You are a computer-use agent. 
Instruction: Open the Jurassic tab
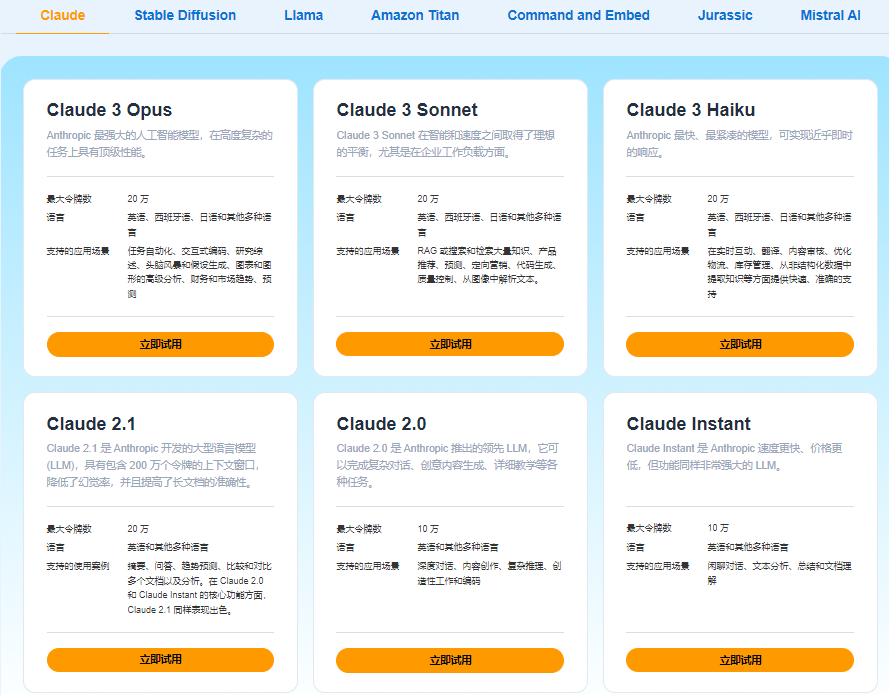[x=725, y=15]
